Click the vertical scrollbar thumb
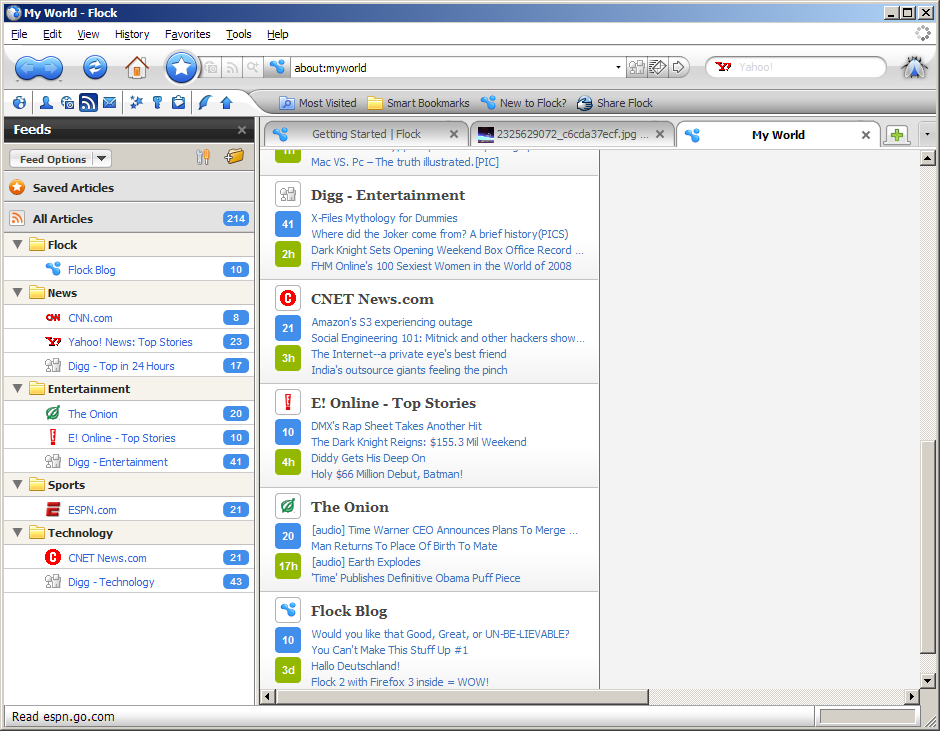This screenshot has height=731, width=940. pyautogui.click(x=927, y=546)
